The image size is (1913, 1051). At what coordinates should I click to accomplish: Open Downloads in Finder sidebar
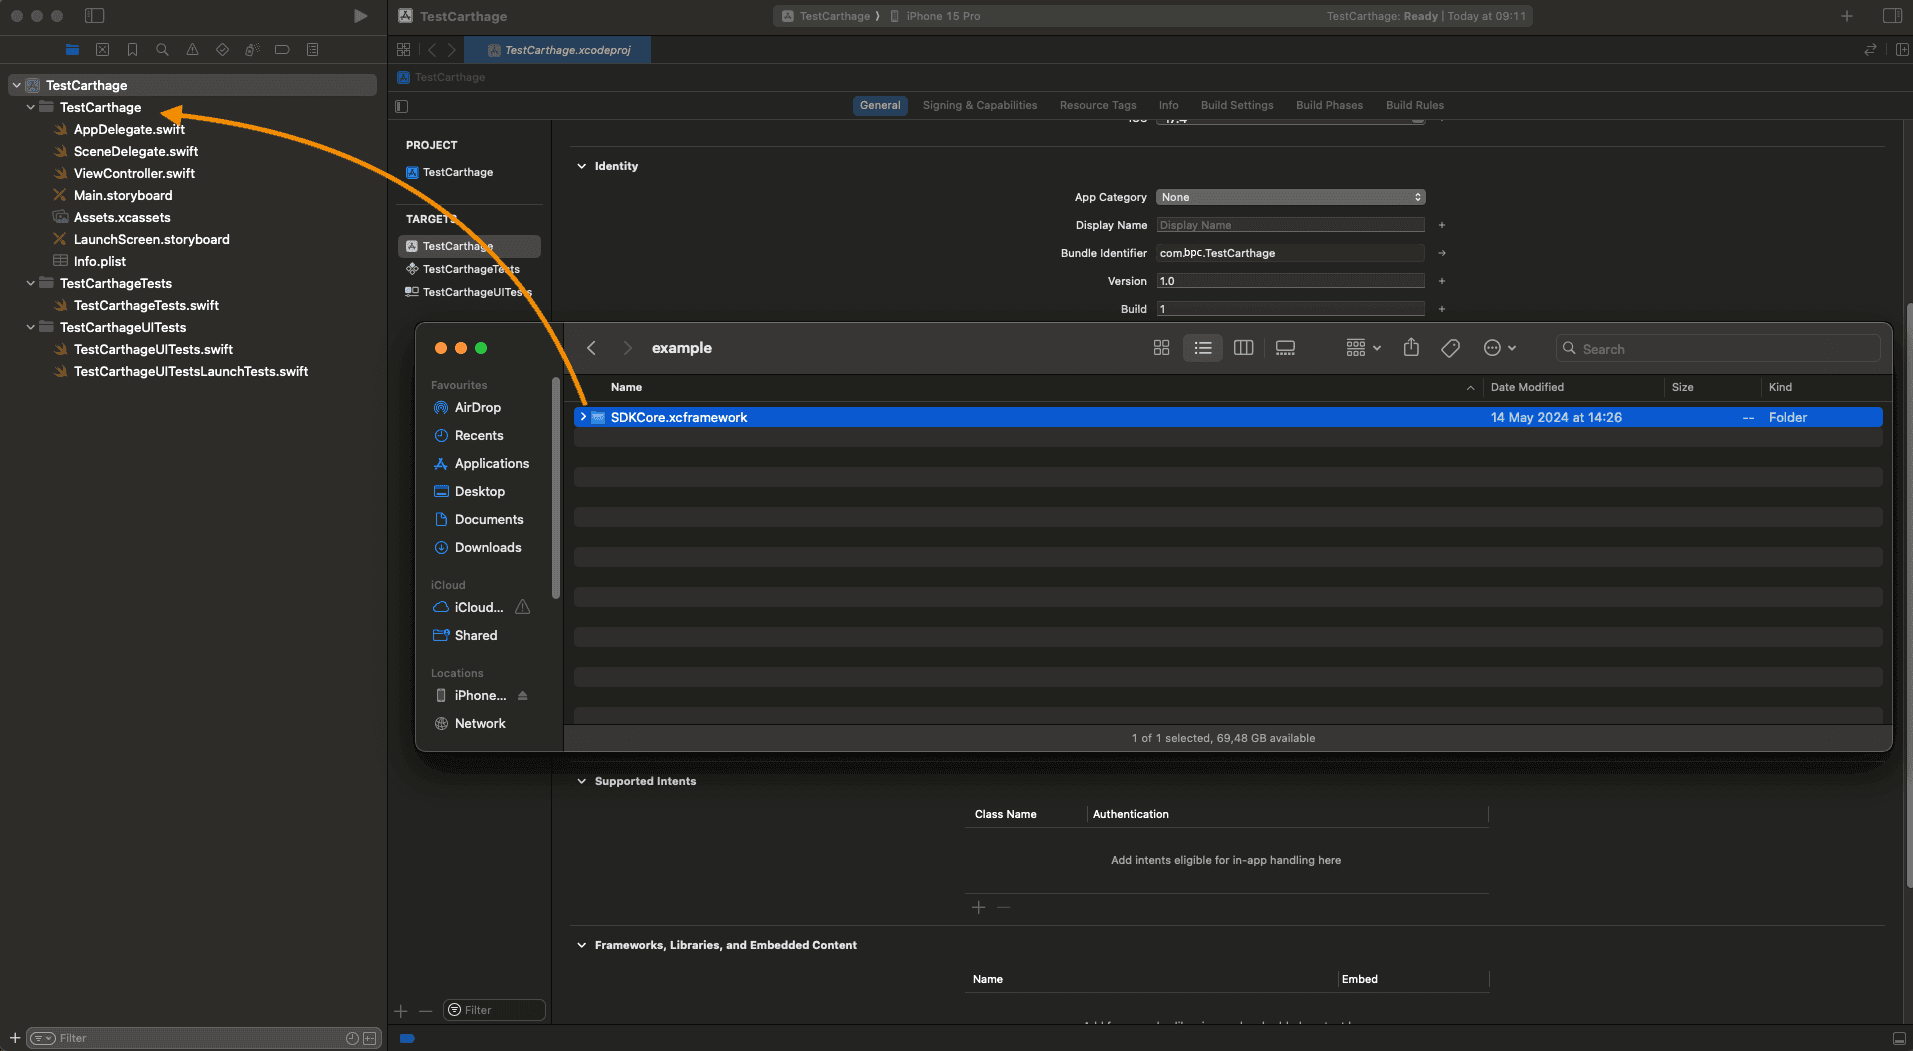tap(487, 548)
